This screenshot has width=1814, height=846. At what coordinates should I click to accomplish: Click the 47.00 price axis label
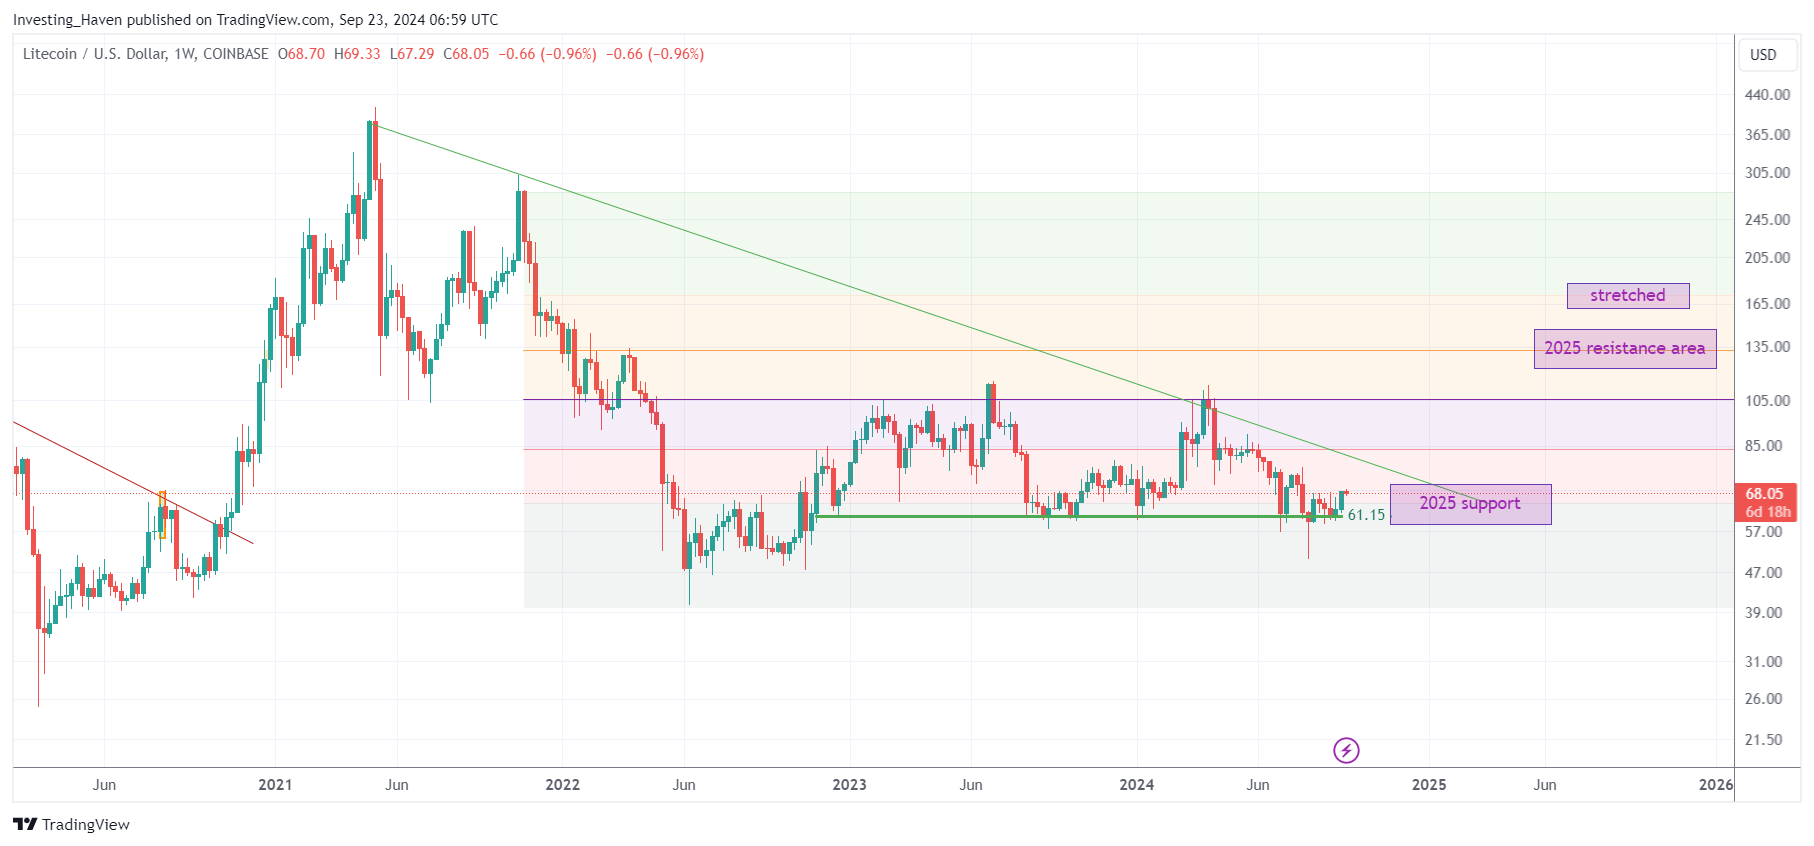[x=1764, y=573]
